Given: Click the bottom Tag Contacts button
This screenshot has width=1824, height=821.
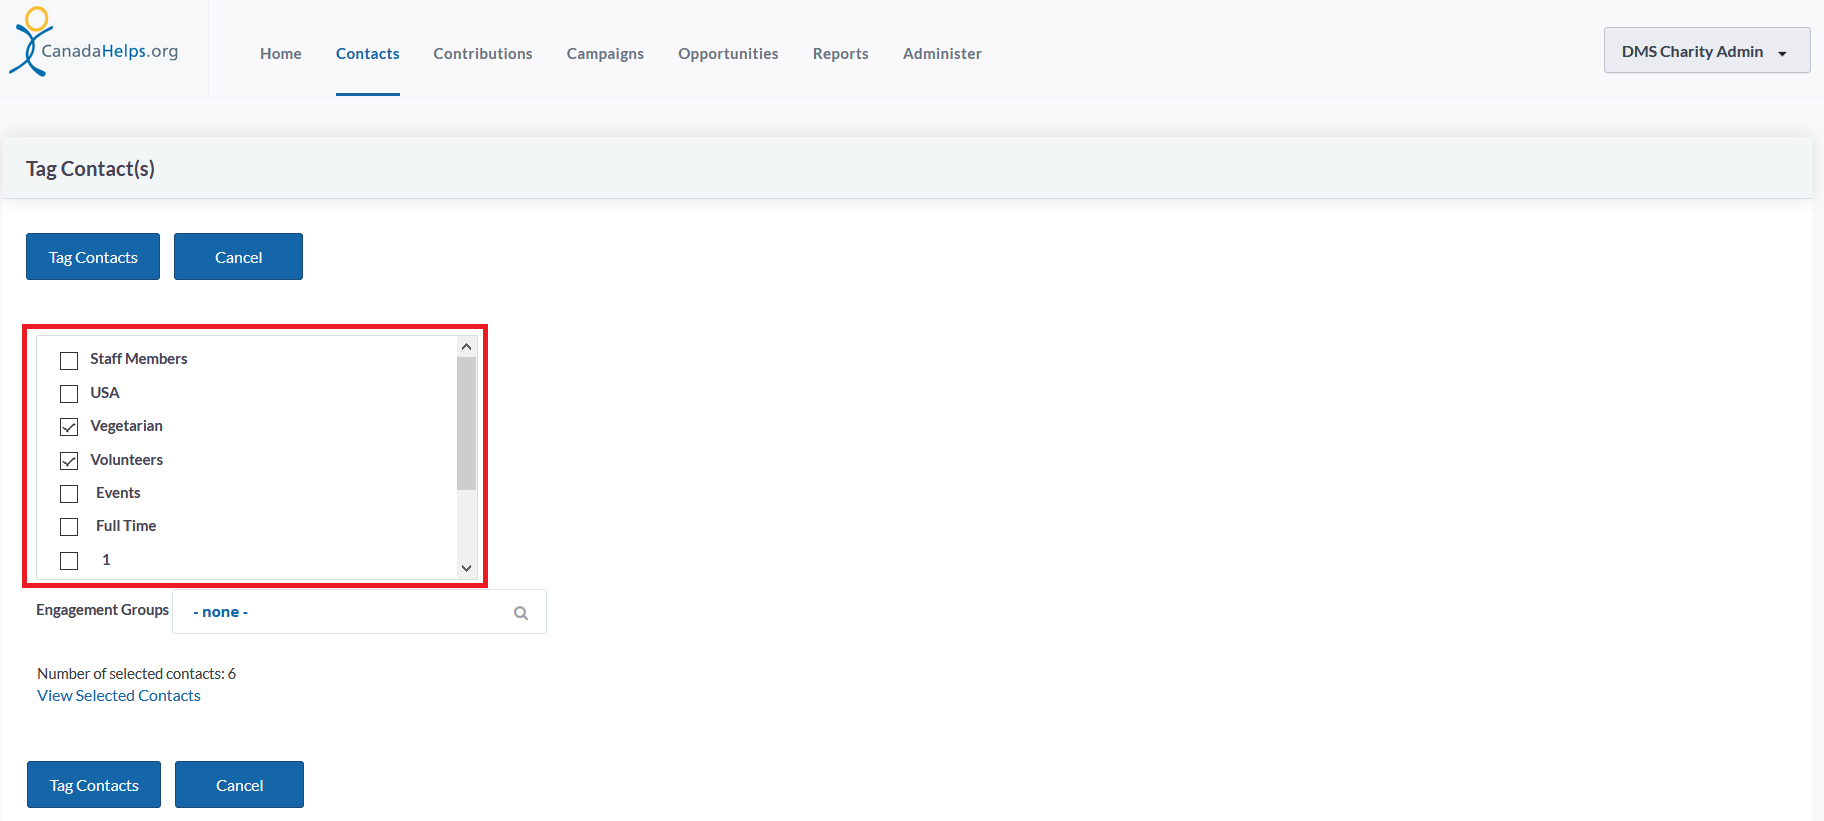Looking at the screenshot, I should point(94,785).
